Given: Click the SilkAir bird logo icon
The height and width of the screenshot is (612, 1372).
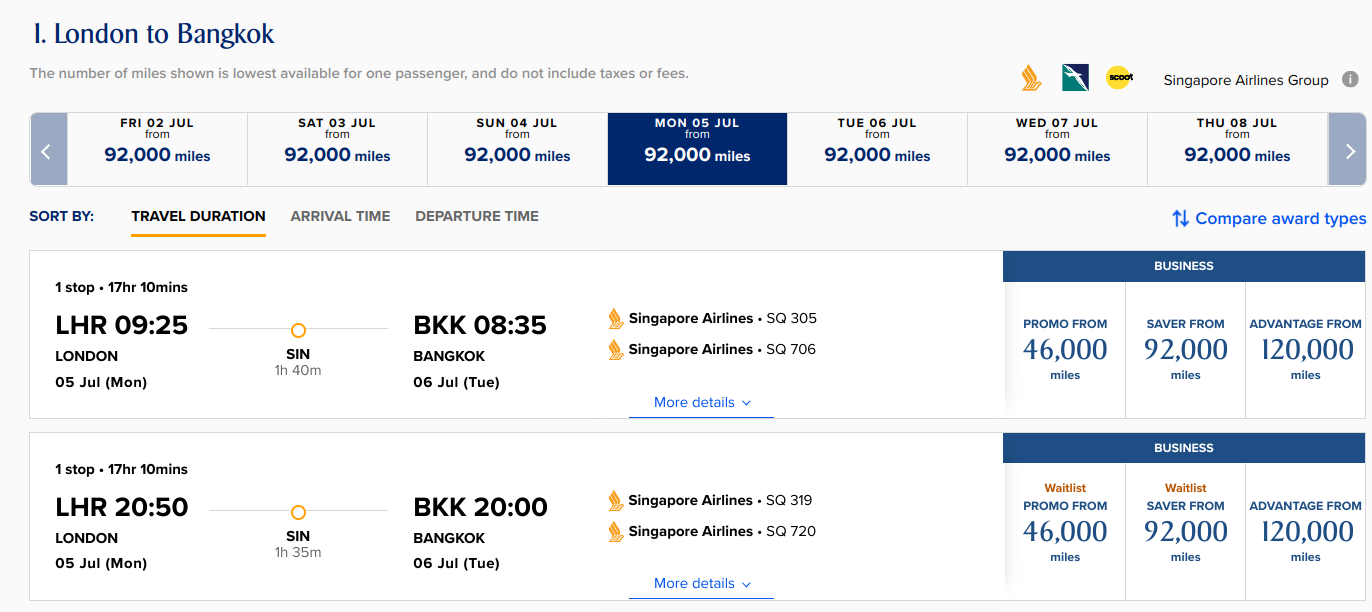Looking at the screenshot, I should [x=1075, y=78].
